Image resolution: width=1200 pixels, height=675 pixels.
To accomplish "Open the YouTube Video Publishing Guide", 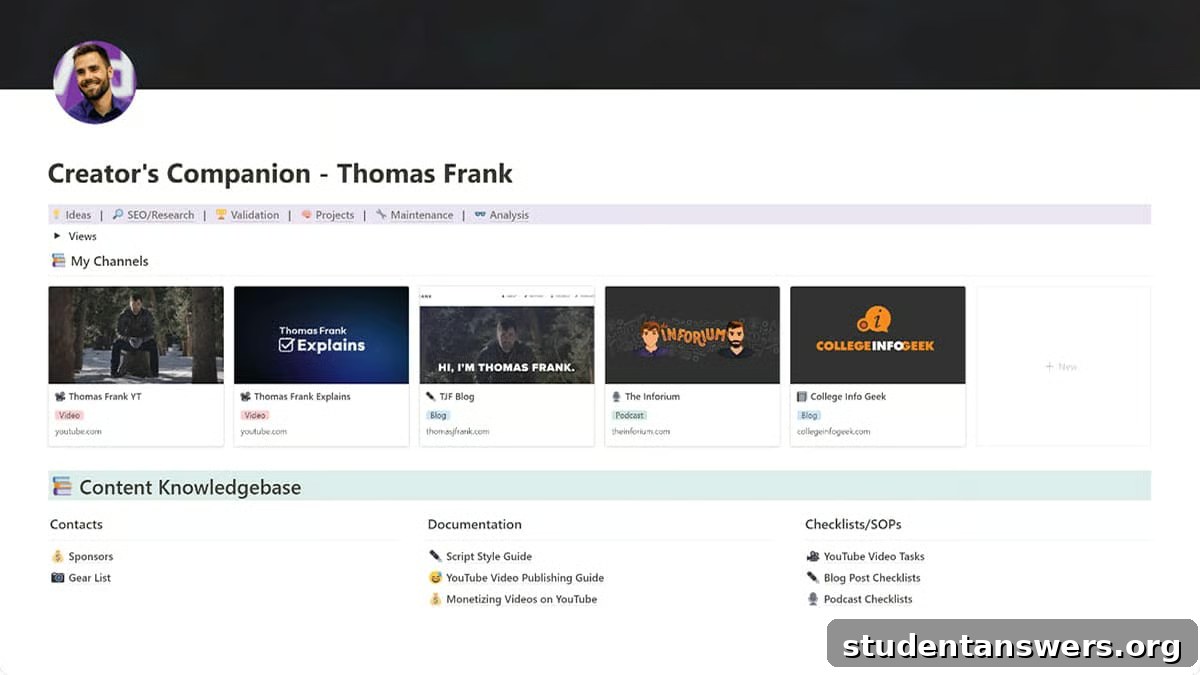I will click(525, 578).
